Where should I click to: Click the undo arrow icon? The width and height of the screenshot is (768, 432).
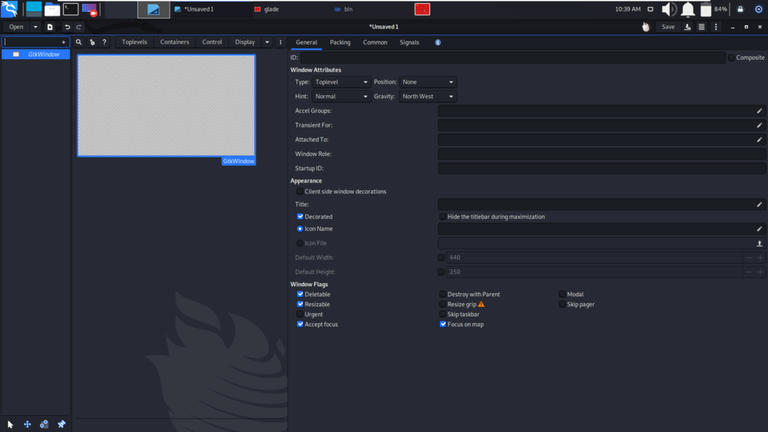tap(67, 27)
